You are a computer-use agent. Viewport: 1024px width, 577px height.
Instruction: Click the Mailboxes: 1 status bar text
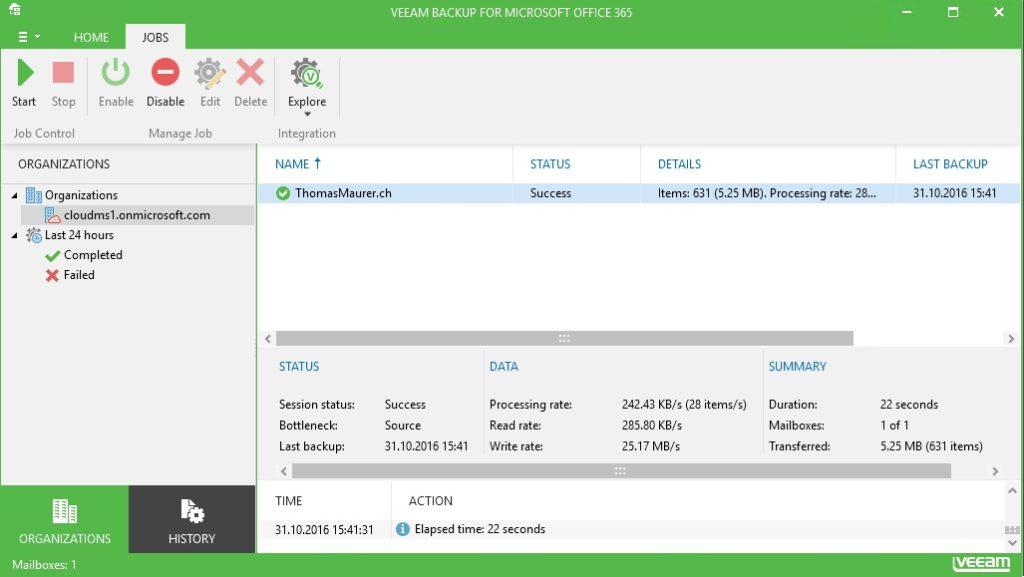pyautogui.click(x=44, y=565)
